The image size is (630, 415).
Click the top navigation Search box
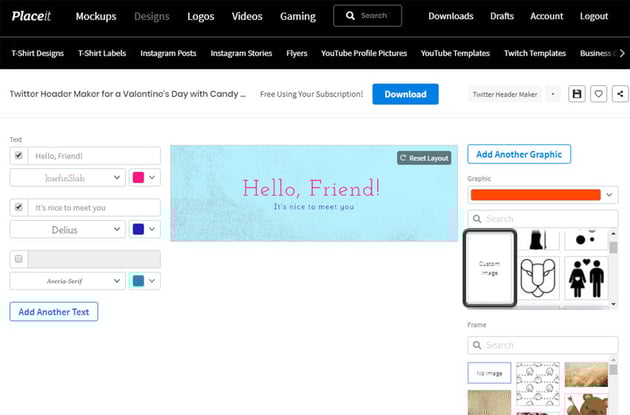[367, 16]
